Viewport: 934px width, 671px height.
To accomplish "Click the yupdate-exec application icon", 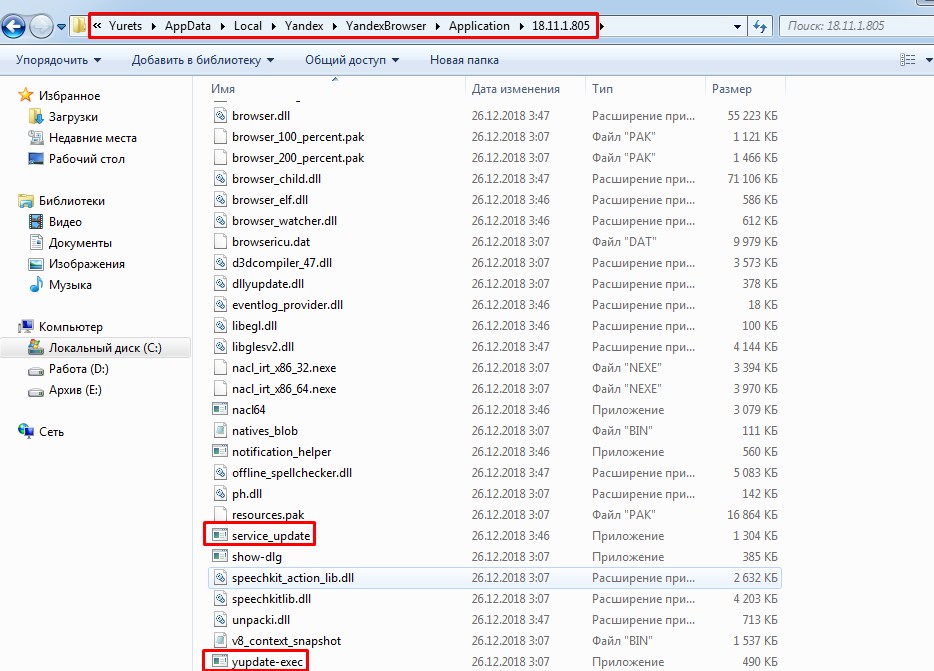I will (x=220, y=662).
